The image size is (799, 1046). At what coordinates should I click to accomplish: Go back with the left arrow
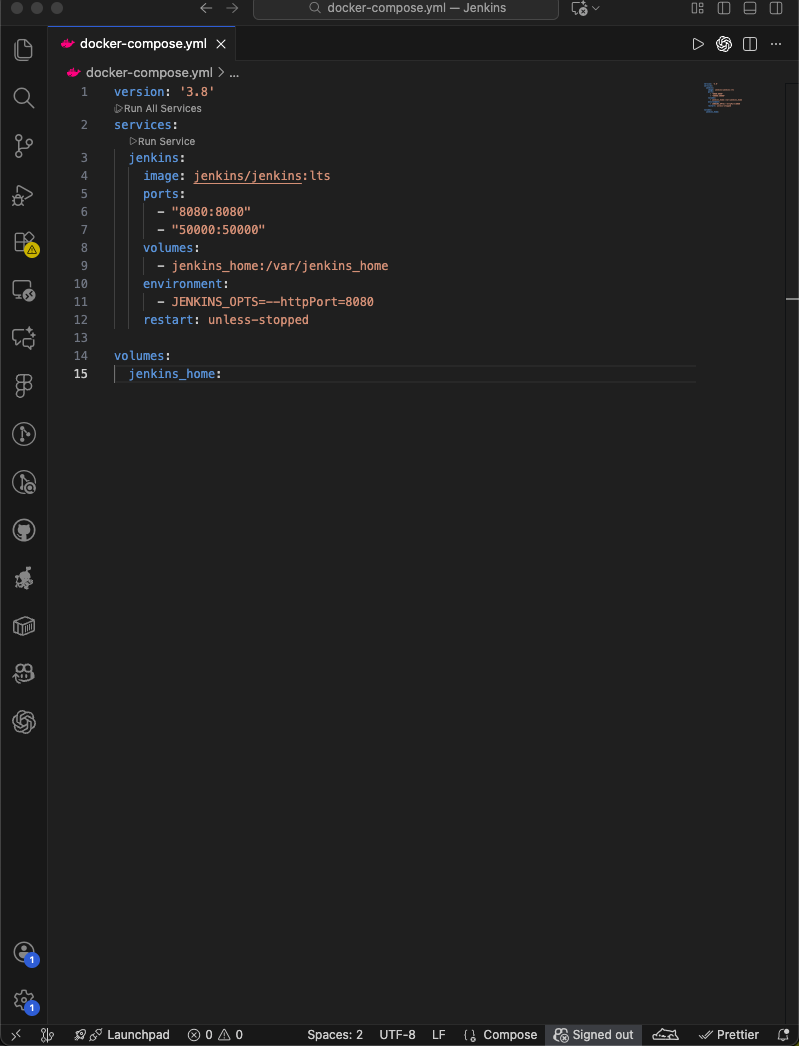206,8
